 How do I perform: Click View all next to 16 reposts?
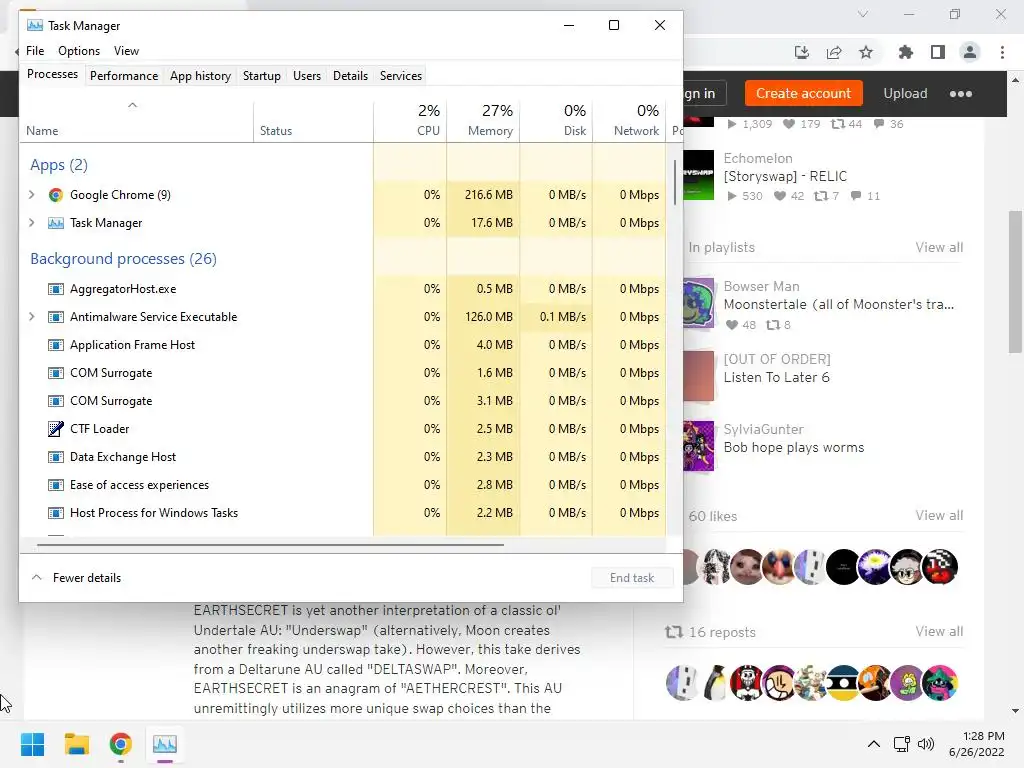coord(939,632)
